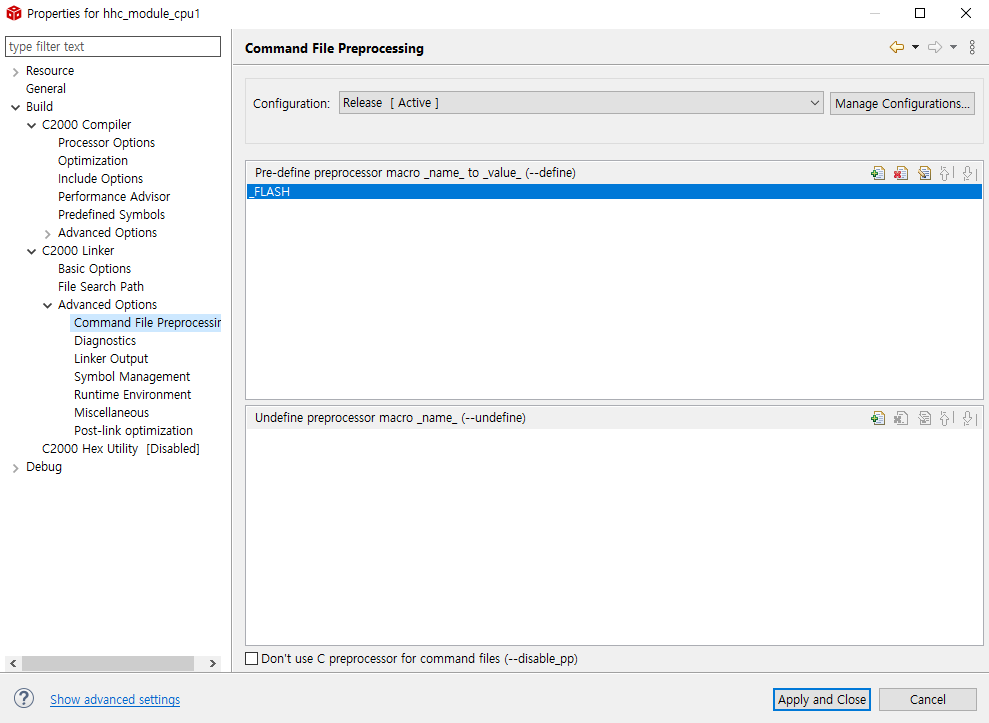This screenshot has height=723, width=989.
Task: Expand compiler Advanced Options node
Action: click(x=48, y=233)
